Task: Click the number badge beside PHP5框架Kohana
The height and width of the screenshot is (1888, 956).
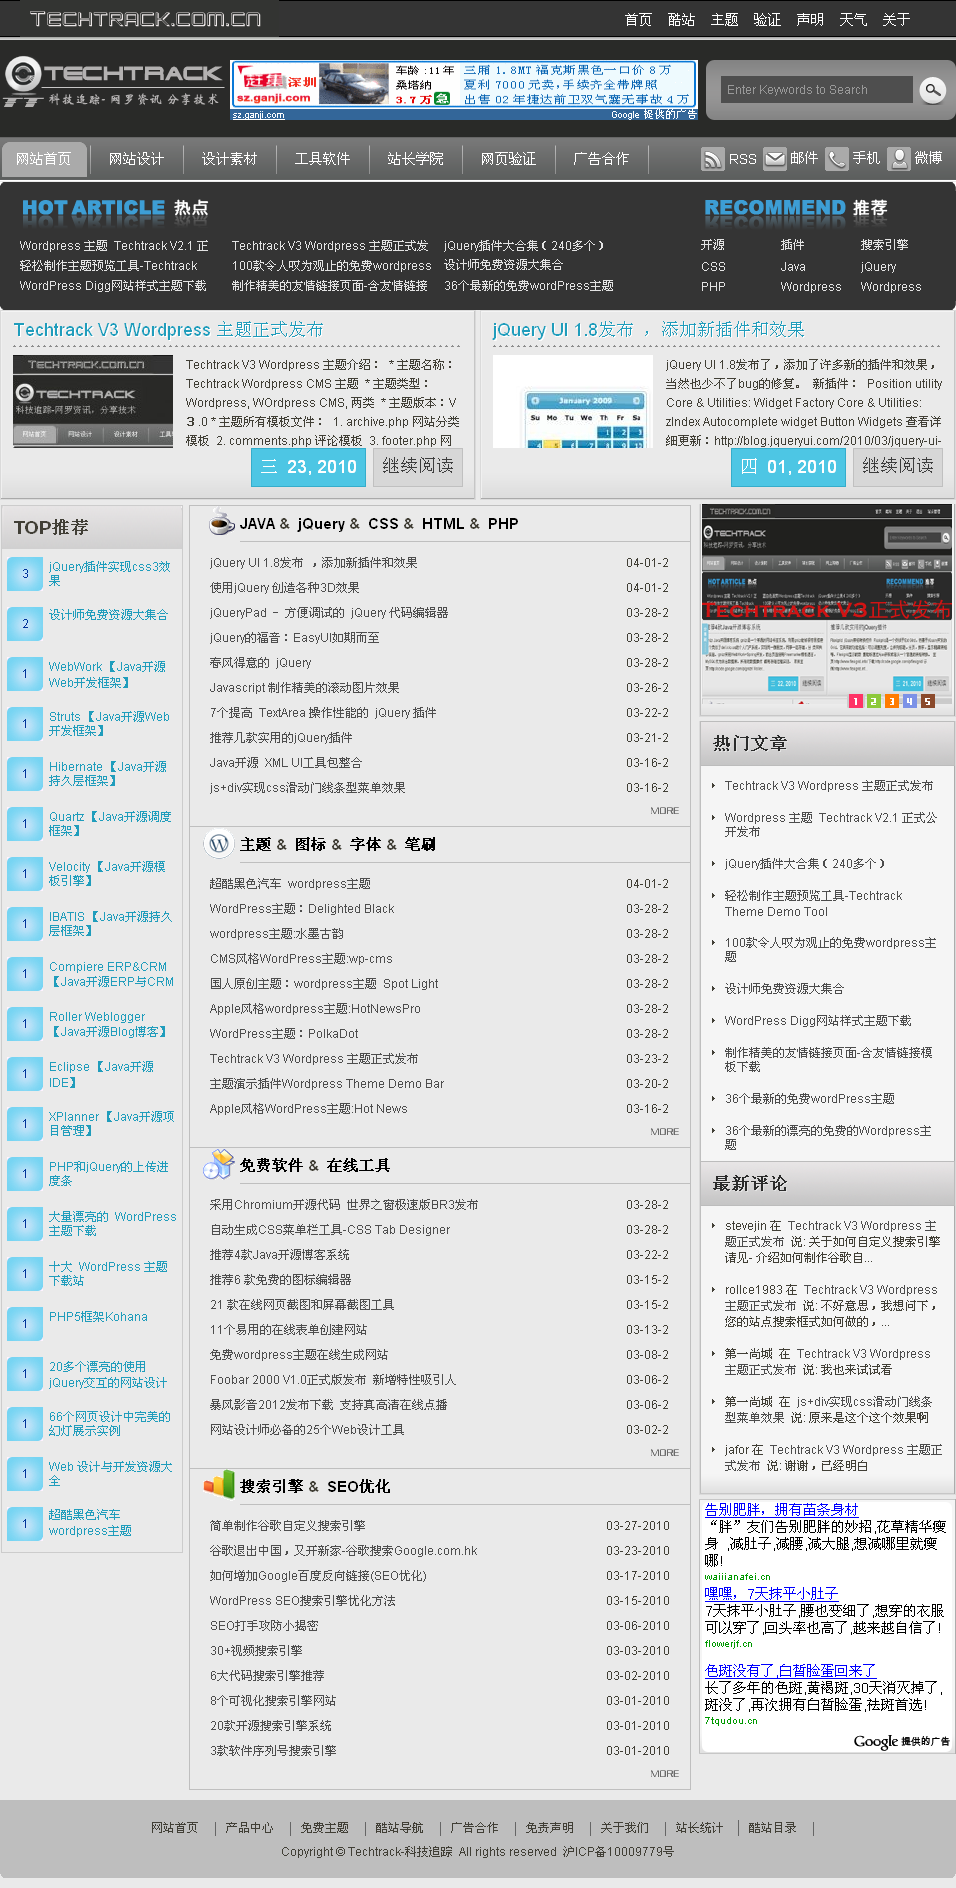Action: click(25, 1324)
